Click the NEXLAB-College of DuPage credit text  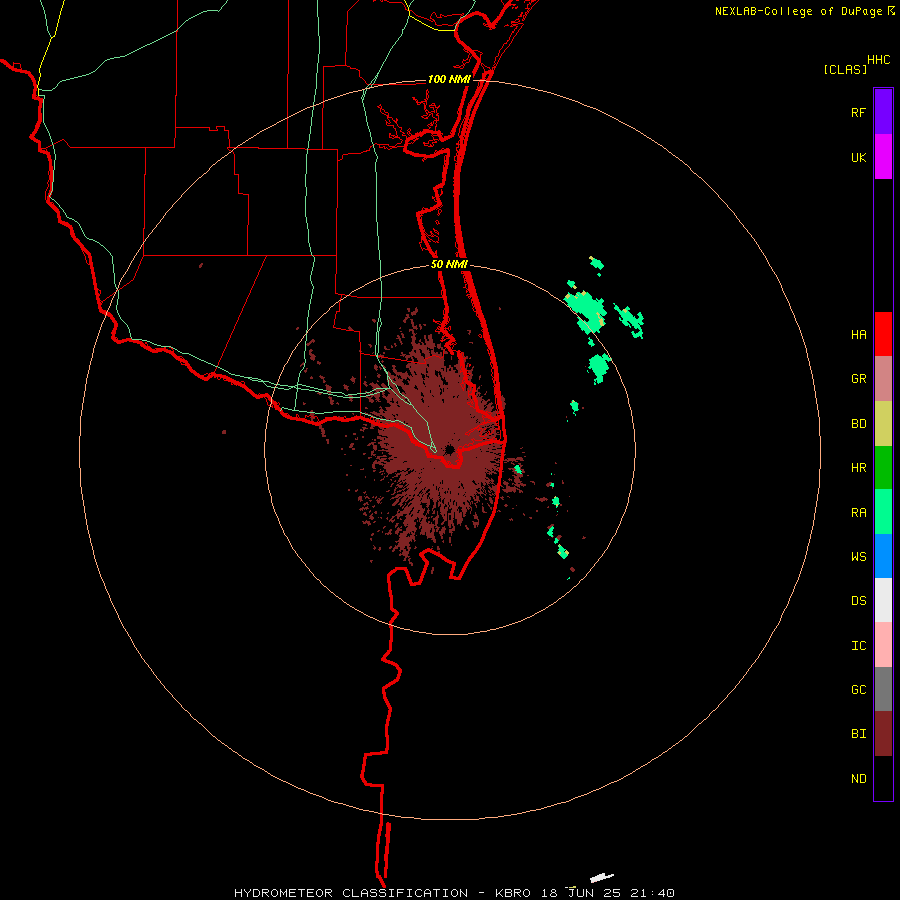pos(800,11)
